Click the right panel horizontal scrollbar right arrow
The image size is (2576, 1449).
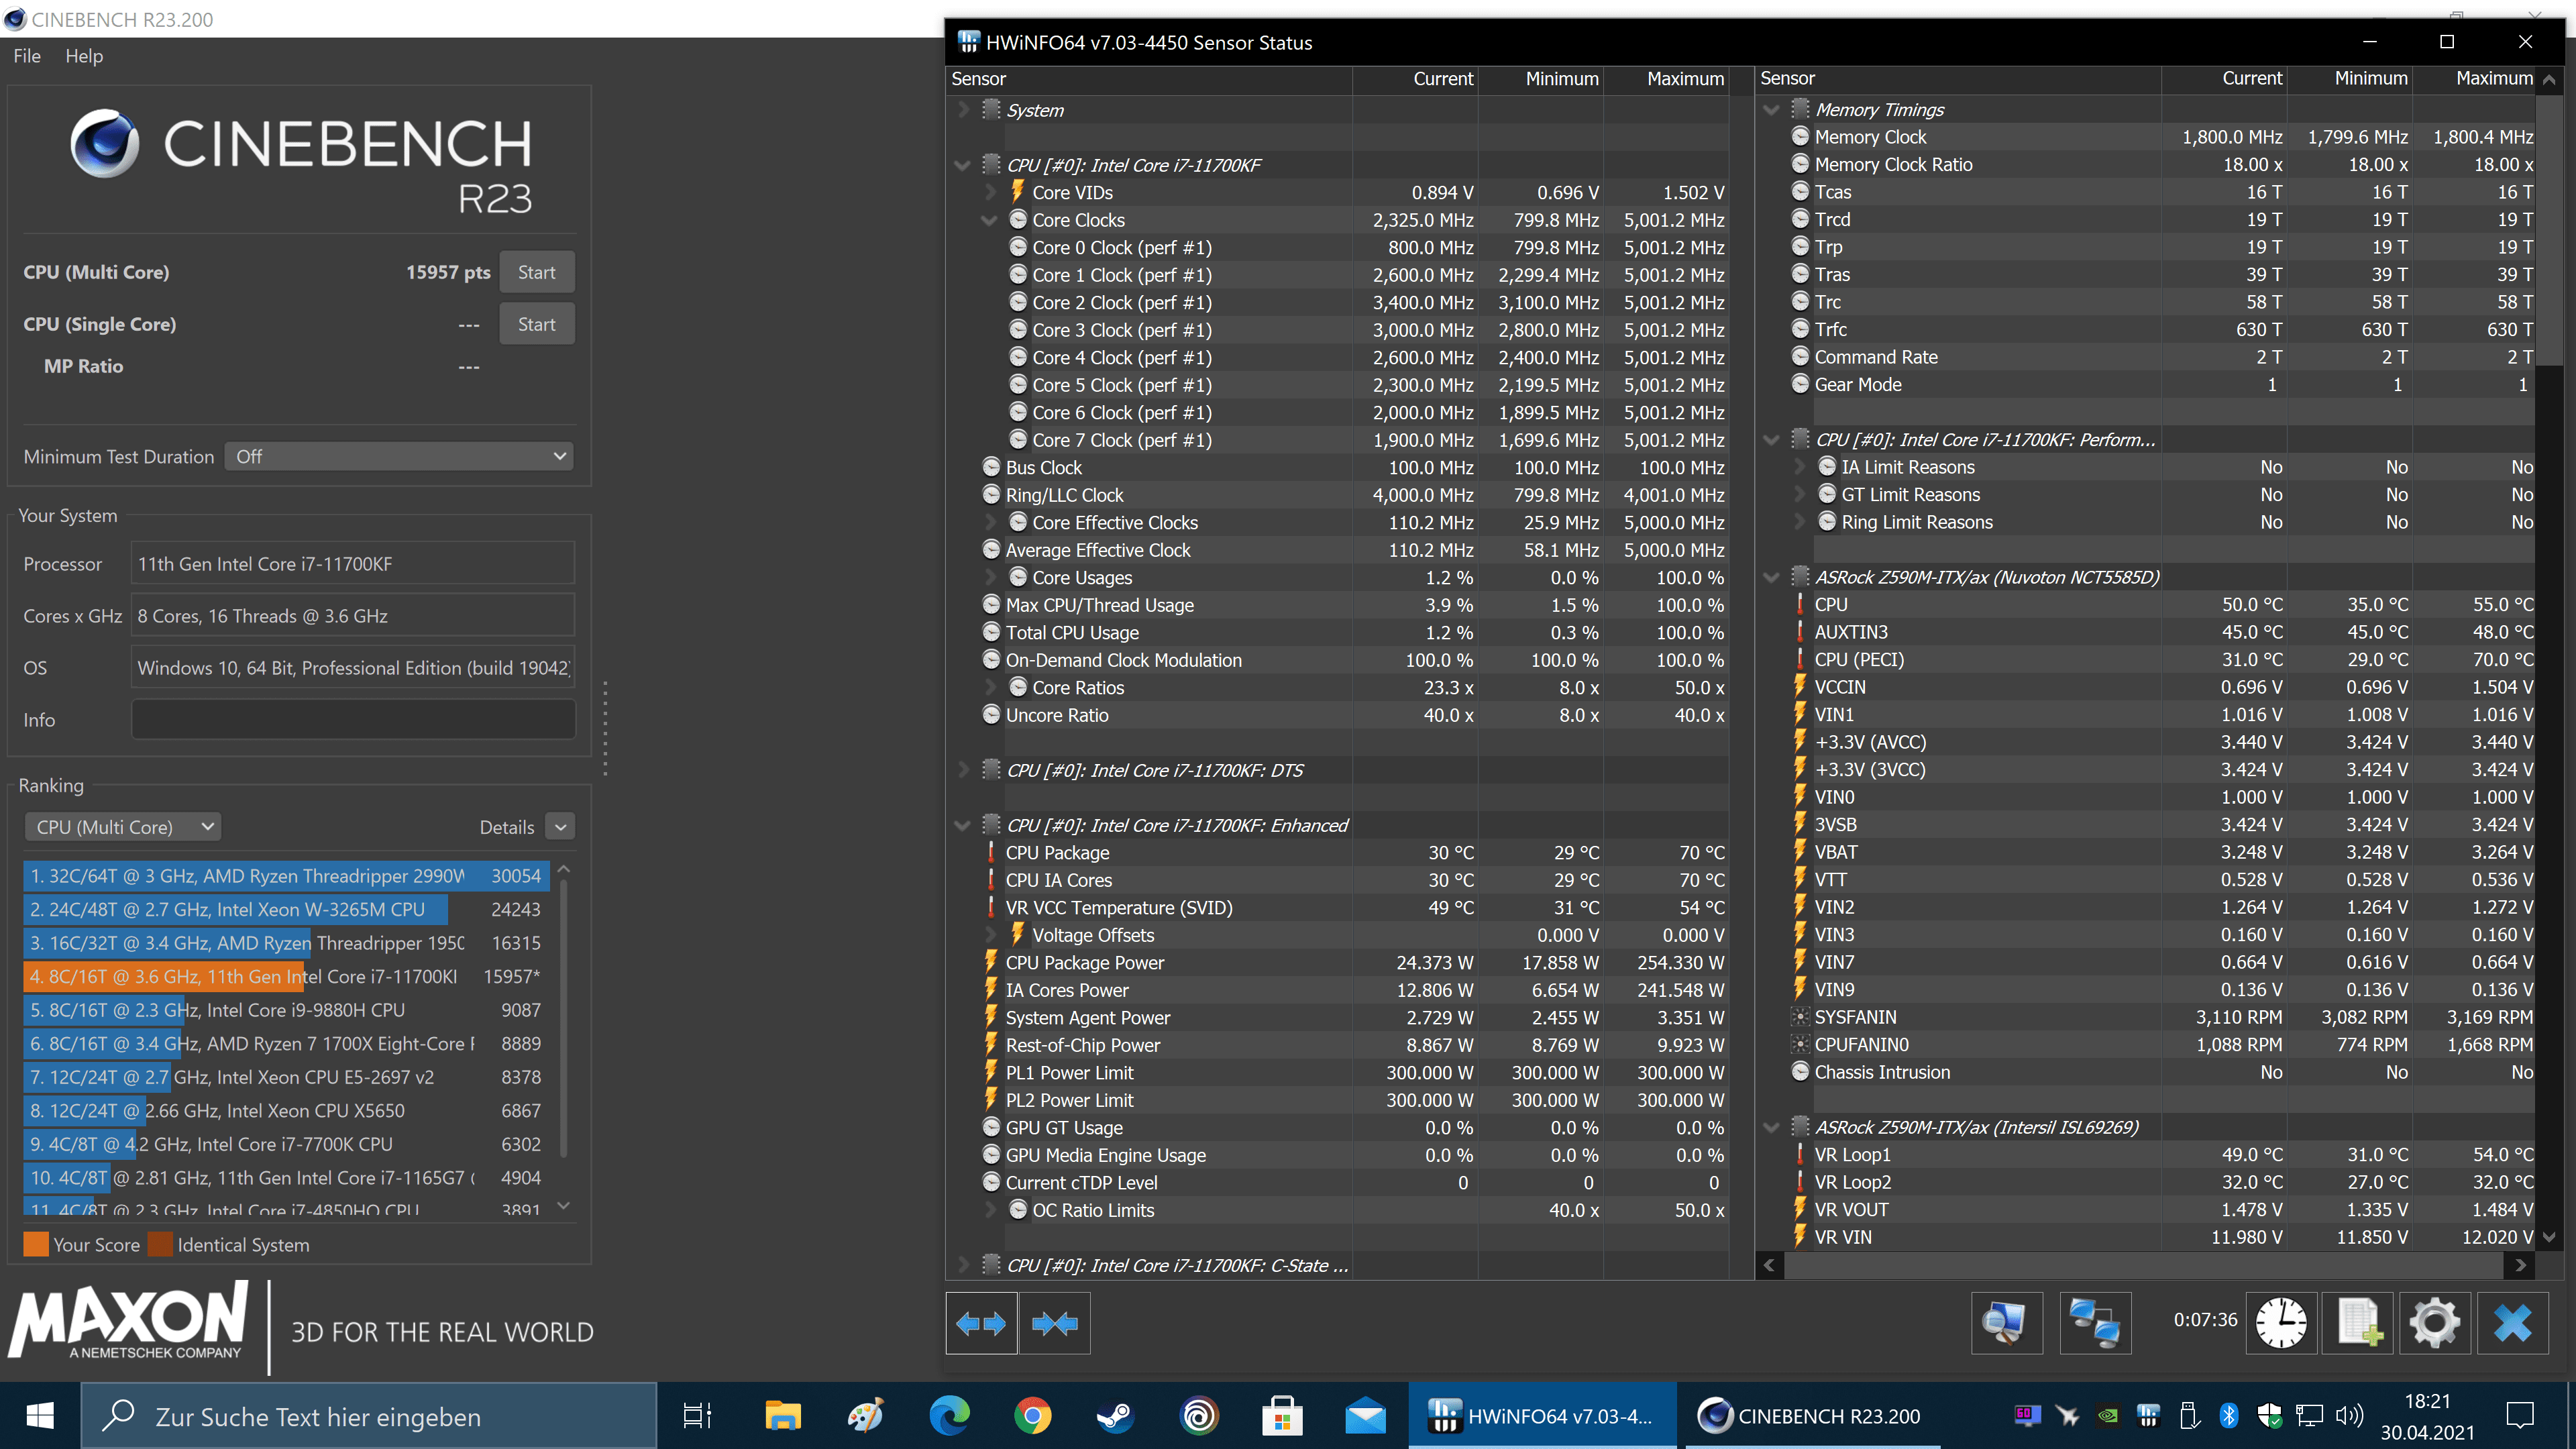2521,1266
